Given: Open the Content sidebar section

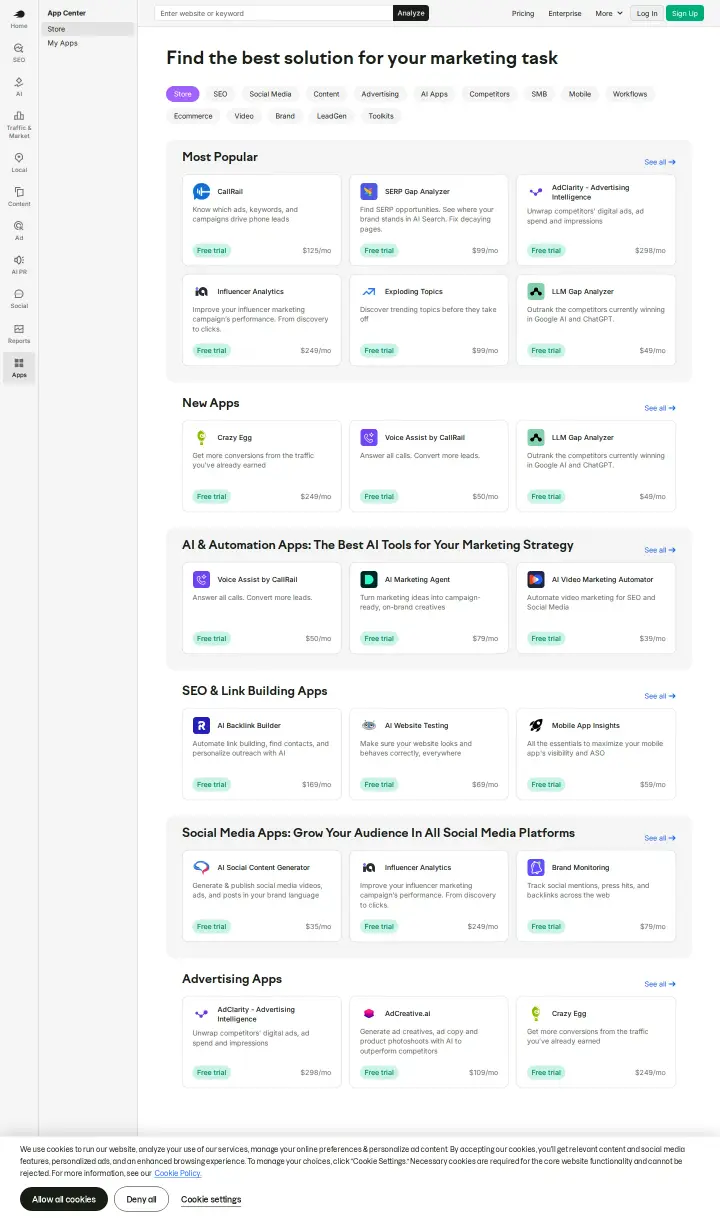Looking at the screenshot, I should coord(19,196).
